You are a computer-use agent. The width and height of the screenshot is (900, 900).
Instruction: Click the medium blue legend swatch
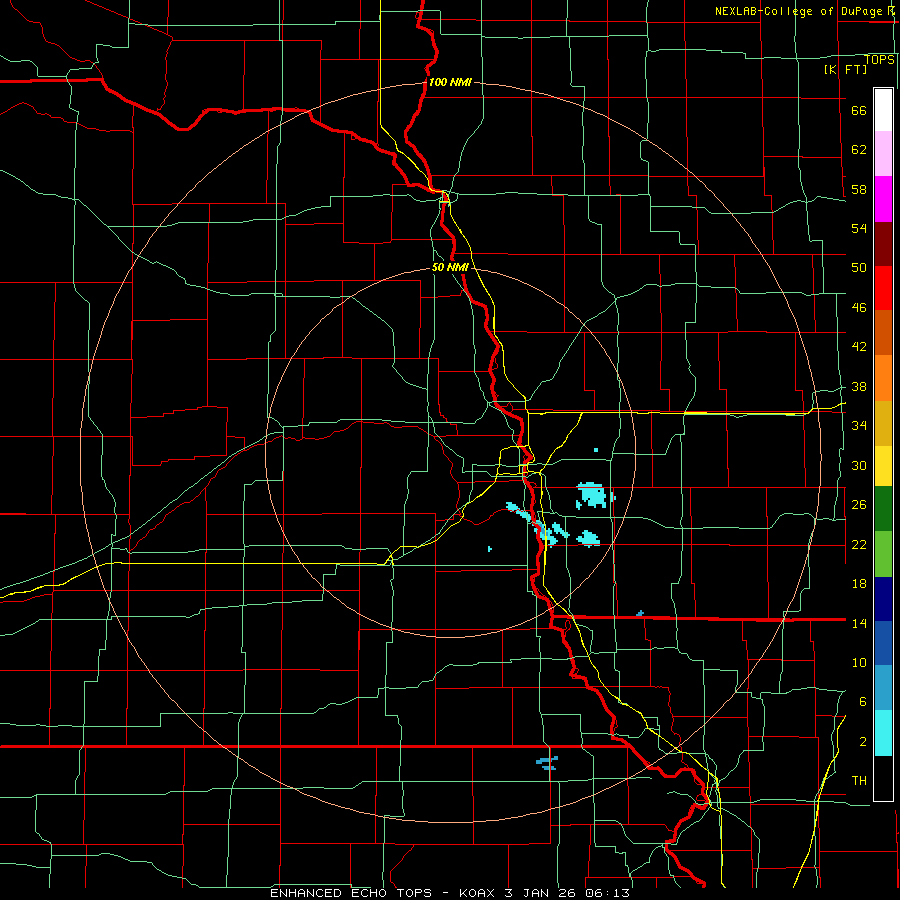(883, 643)
